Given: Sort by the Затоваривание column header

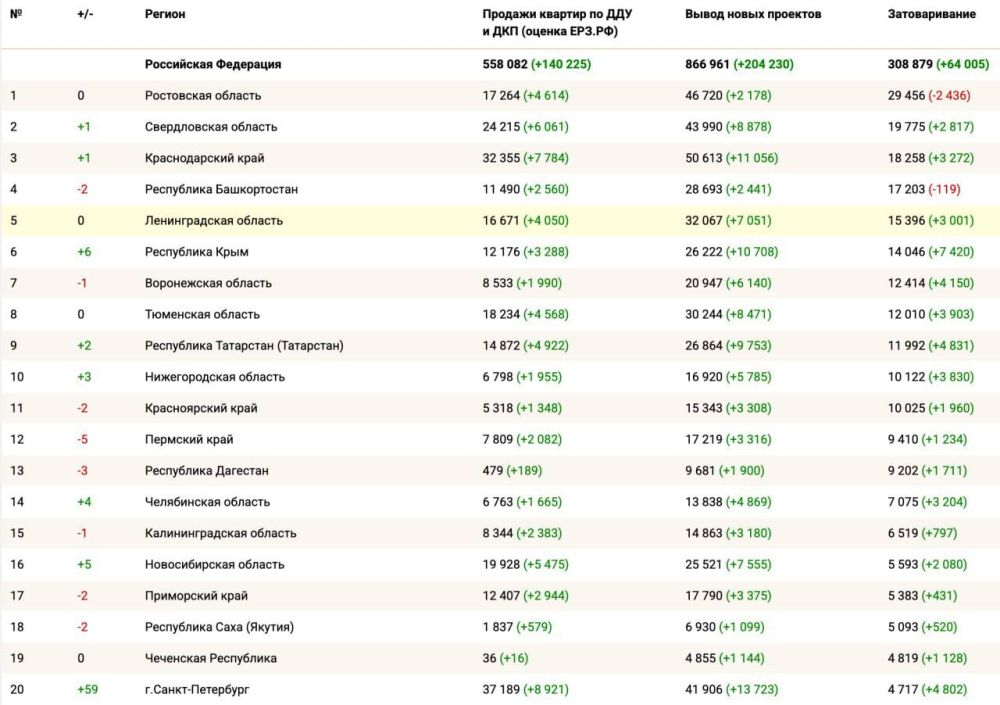Looking at the screenshot, I should [x=932, y=14].
